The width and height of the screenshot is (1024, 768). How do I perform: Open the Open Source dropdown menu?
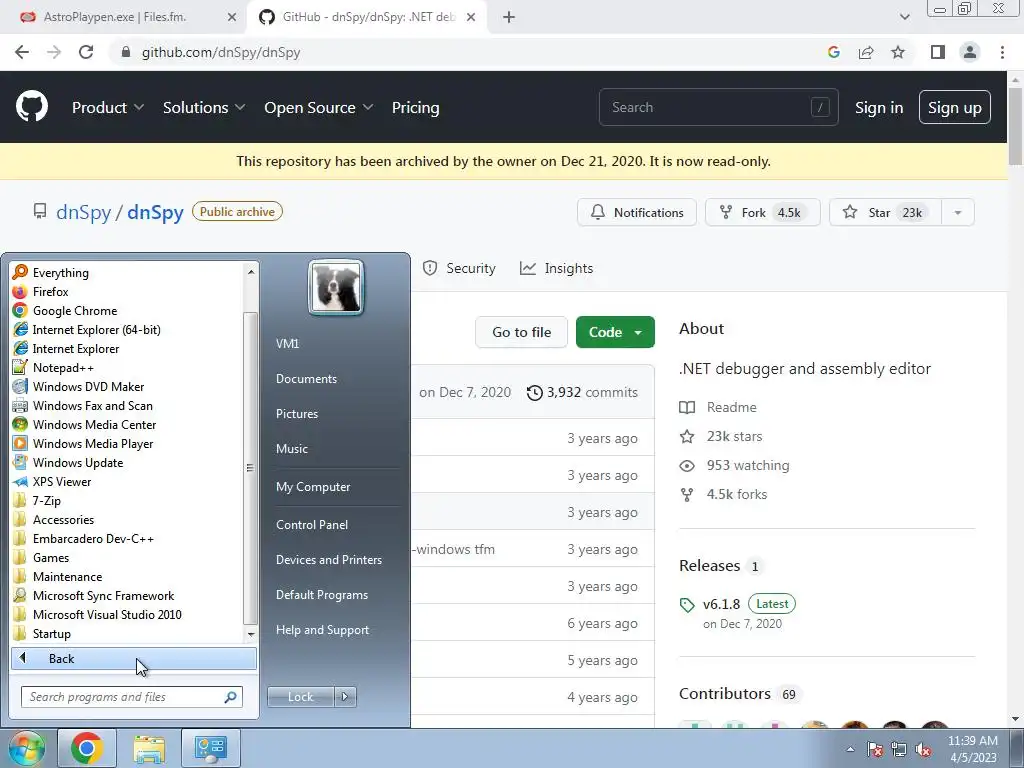(x=319, y=107)
